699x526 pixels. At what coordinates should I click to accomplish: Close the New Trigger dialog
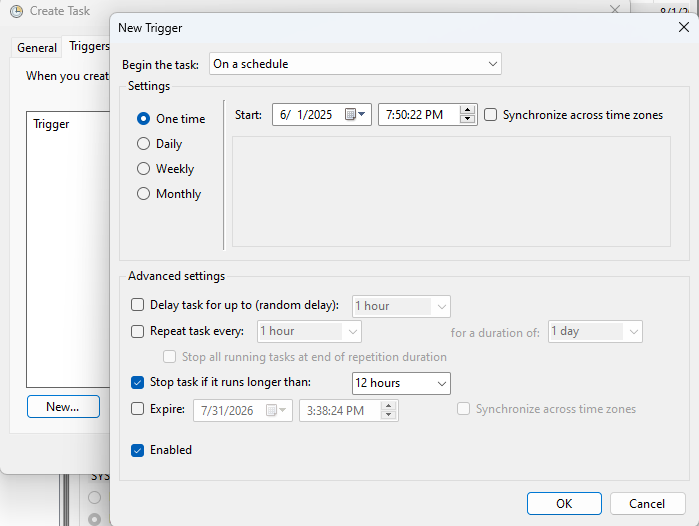click(683, 28)
